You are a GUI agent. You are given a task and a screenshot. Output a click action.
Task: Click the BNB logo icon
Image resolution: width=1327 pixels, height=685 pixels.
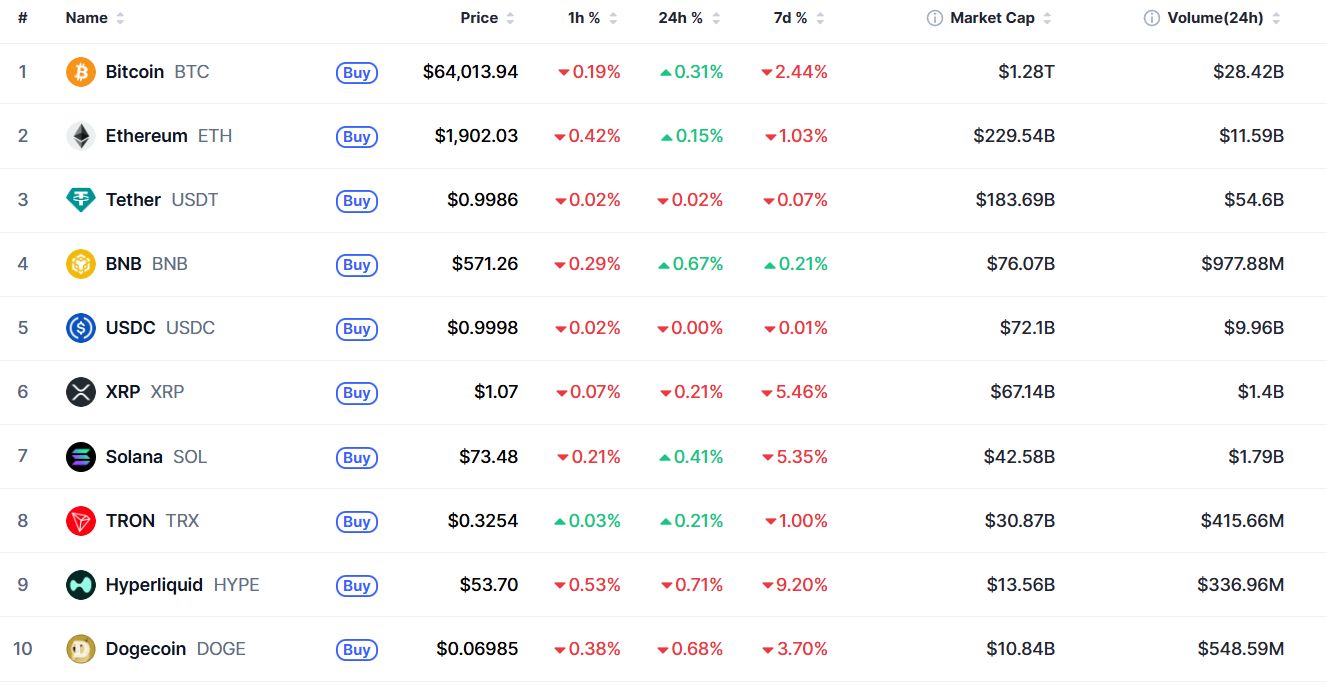tap(81, 264)
